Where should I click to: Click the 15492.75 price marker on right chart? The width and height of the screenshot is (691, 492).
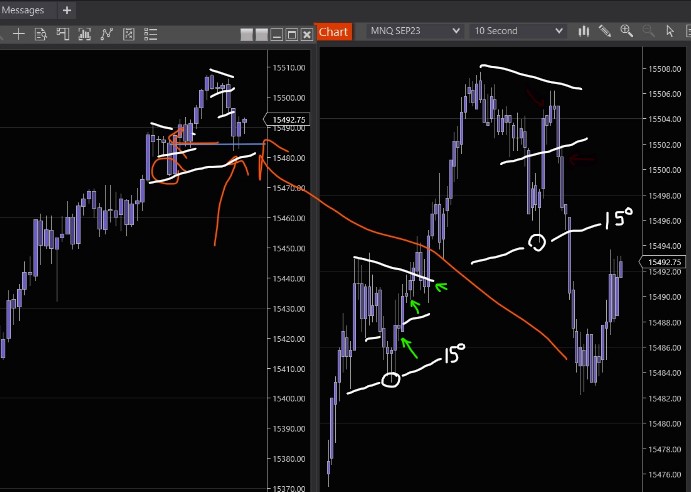664,262
